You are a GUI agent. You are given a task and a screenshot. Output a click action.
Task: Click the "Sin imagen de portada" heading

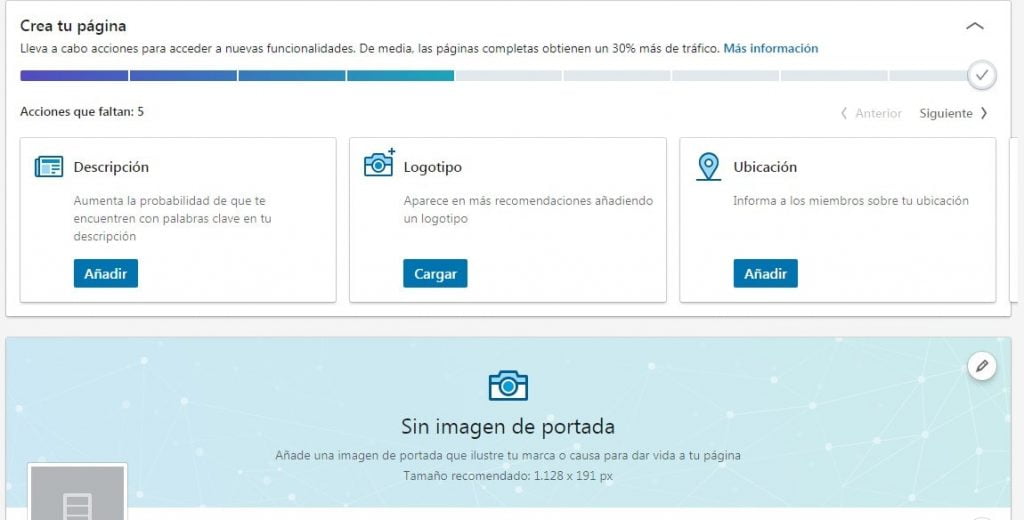[508, 426]
